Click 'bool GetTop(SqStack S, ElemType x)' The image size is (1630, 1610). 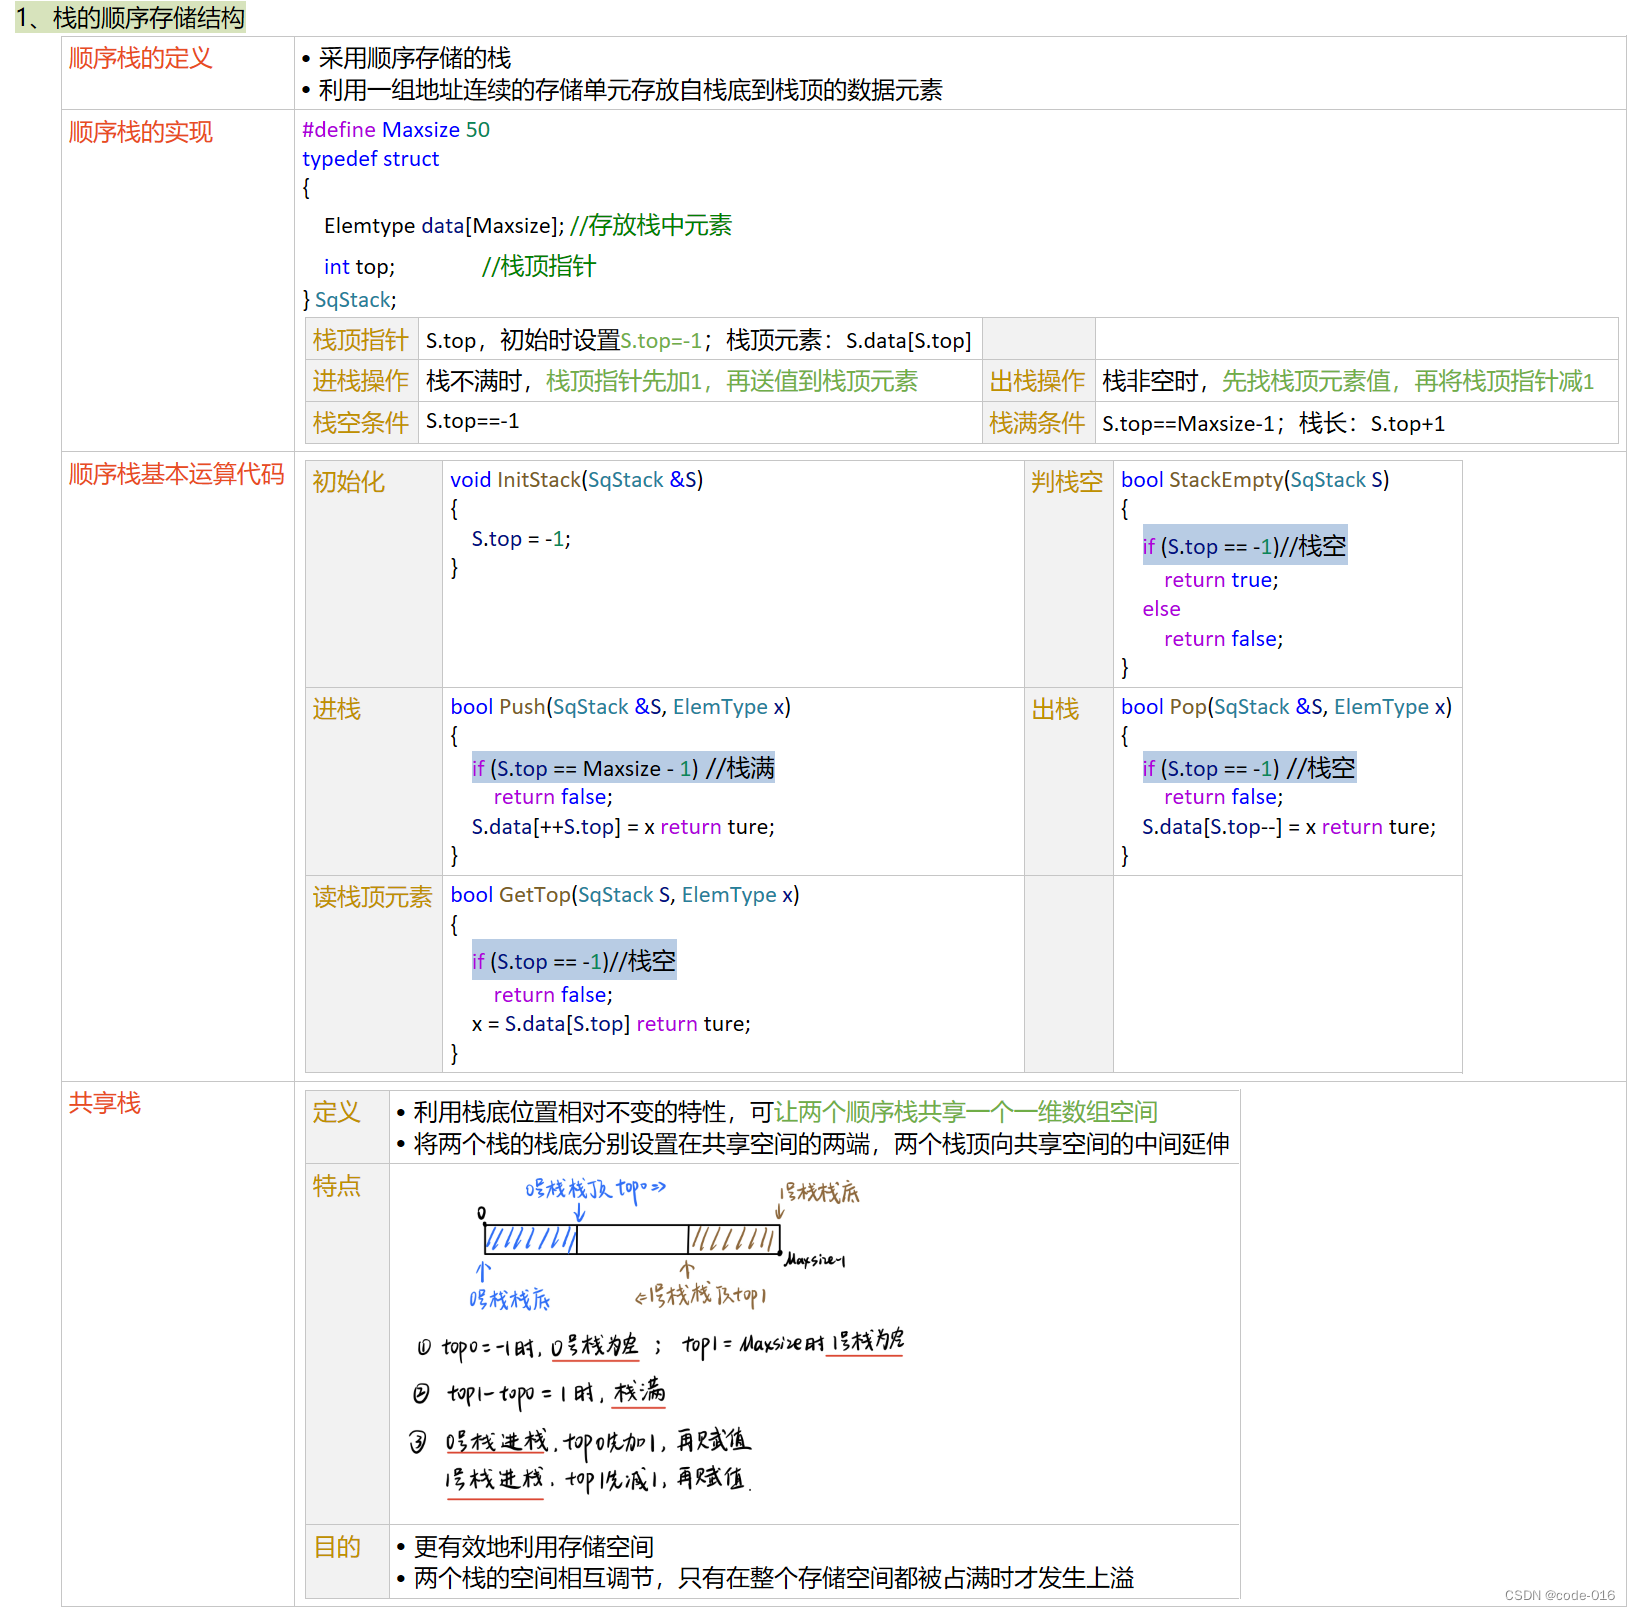tap(625, 895)
